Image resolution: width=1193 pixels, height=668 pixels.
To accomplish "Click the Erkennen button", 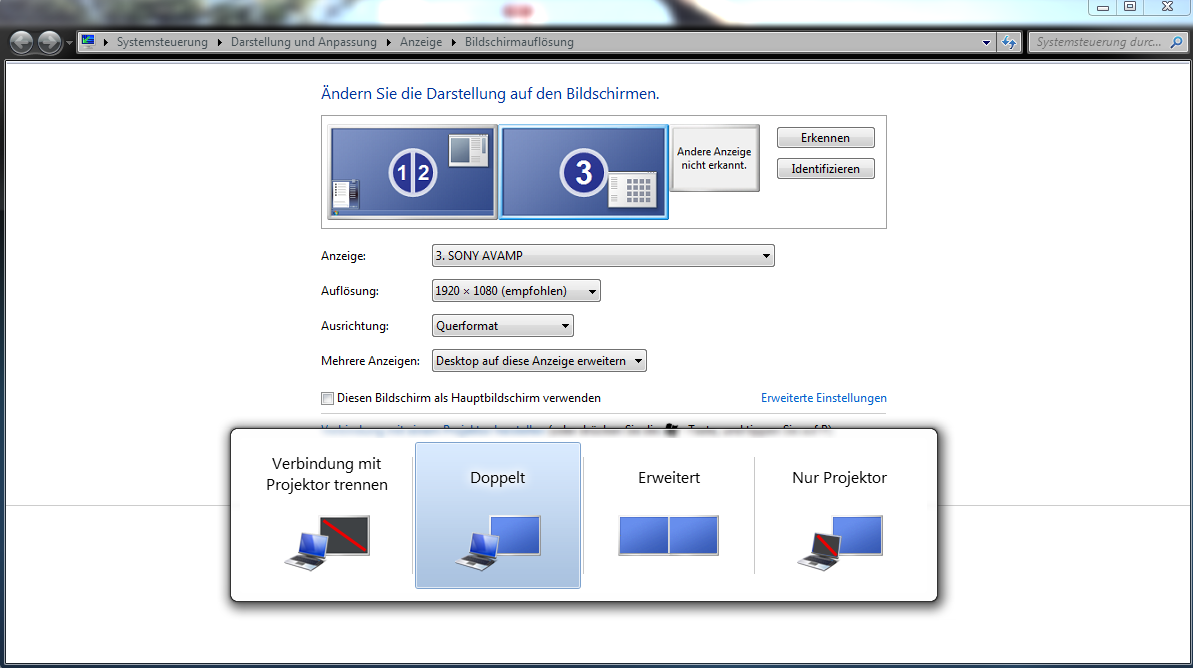I will 826,138.
